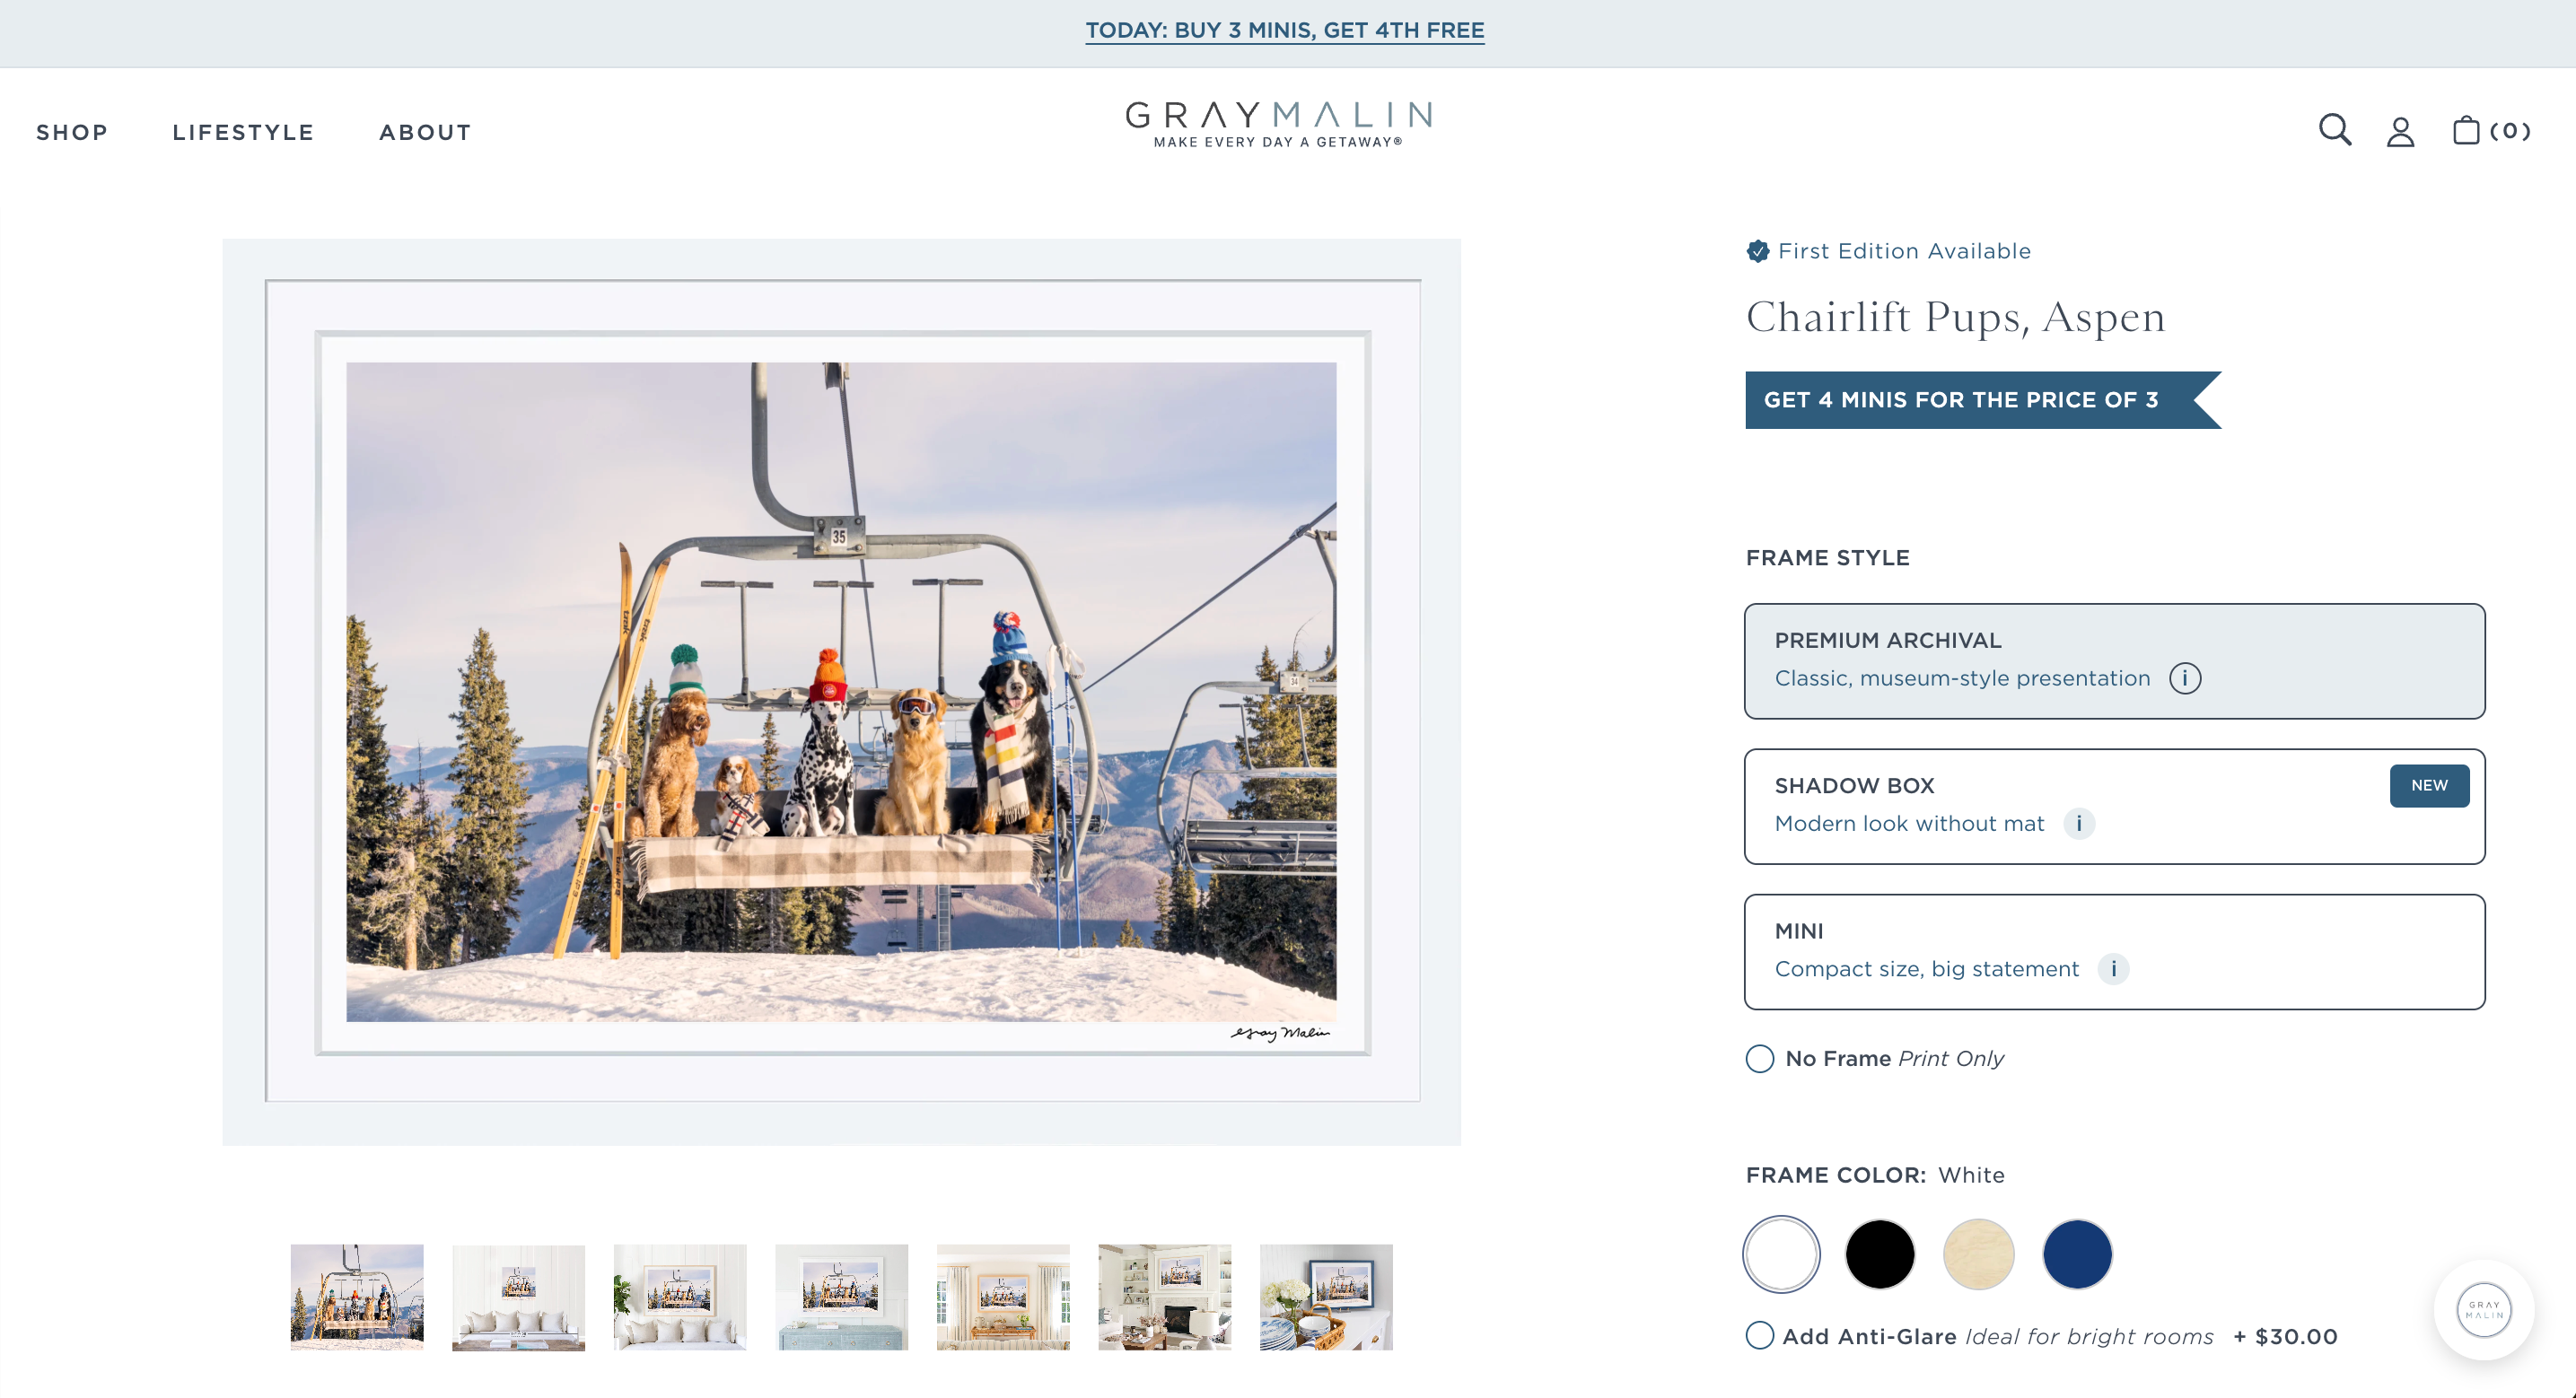This screenshot has height=1398, width=2576.
Task: Open the shopping bag cart icon
Action: 2466,130
